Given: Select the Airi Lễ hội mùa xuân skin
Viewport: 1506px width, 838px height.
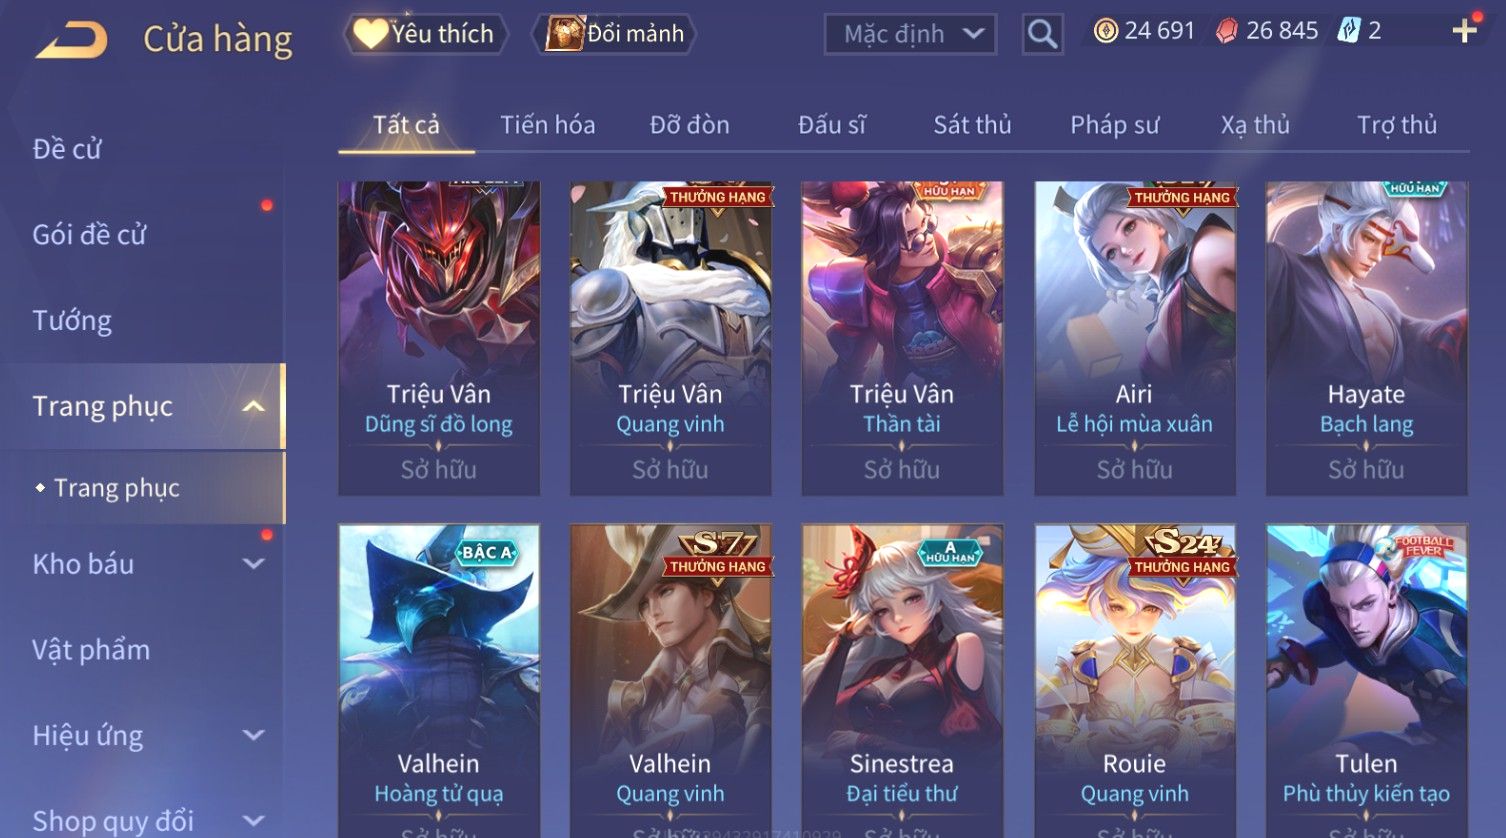Looking at the screenshot, I should pos(1134,338).
